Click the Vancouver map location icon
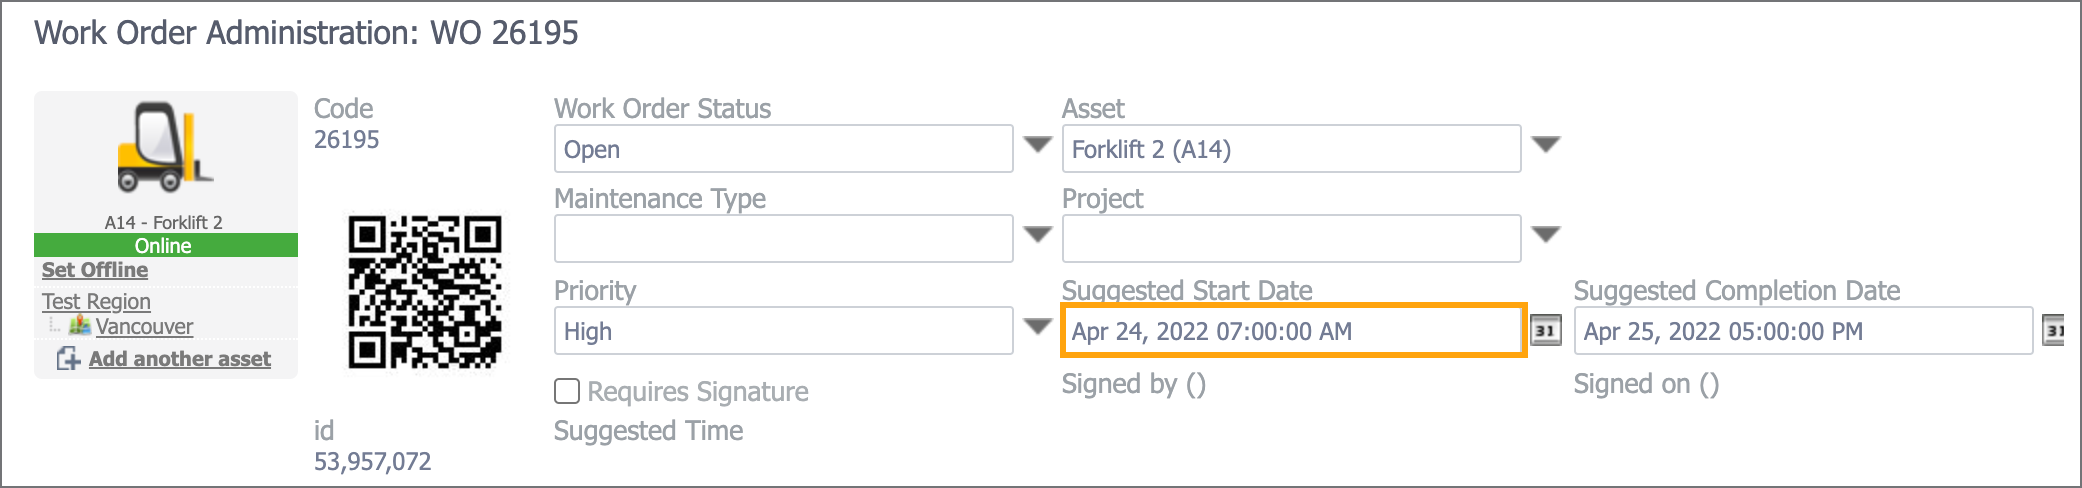The width and height of the screenshot is (2082, 488). (x=80, y=326)
